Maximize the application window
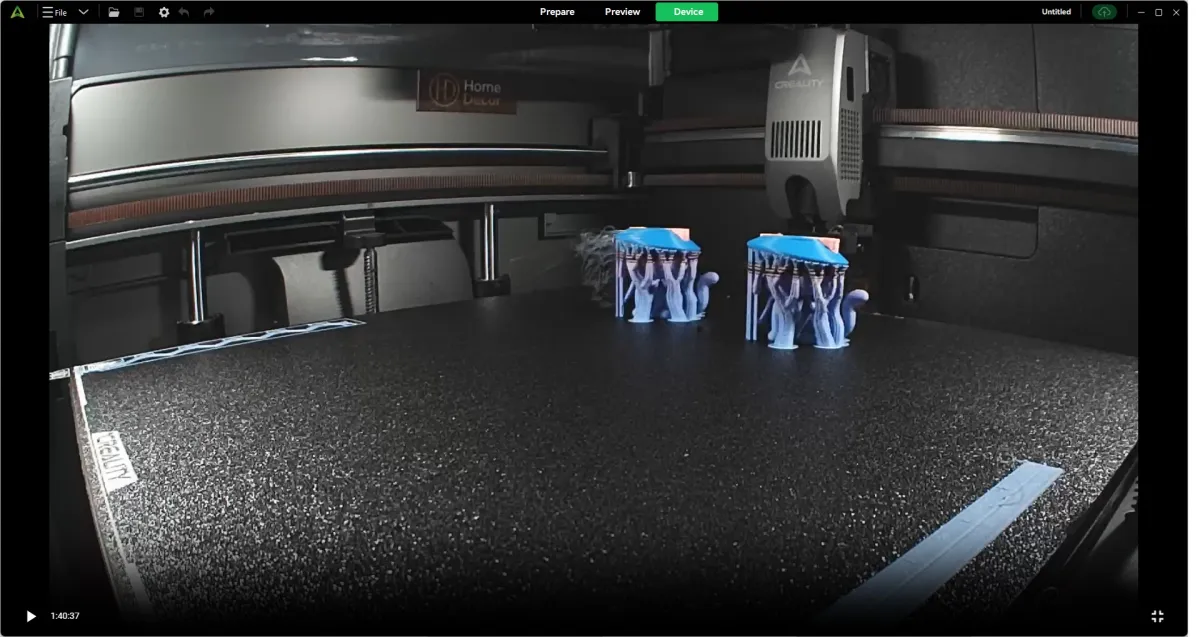Image resolution: width=1200 pixels, height=637 pixels. [1159, 12]
